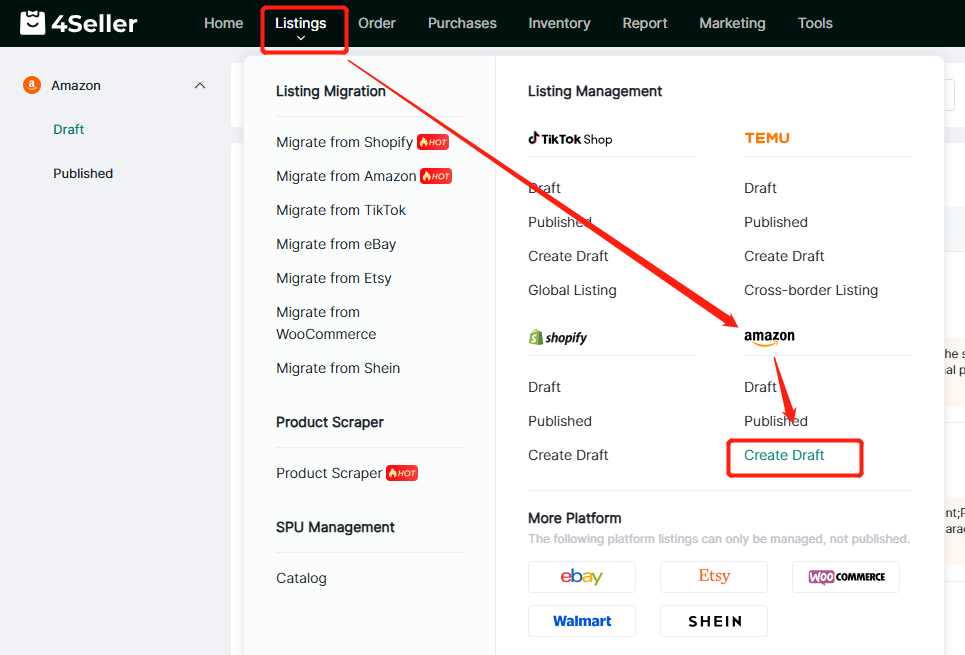
Task: Click the Shopify logo
Action: click(558, 337)
